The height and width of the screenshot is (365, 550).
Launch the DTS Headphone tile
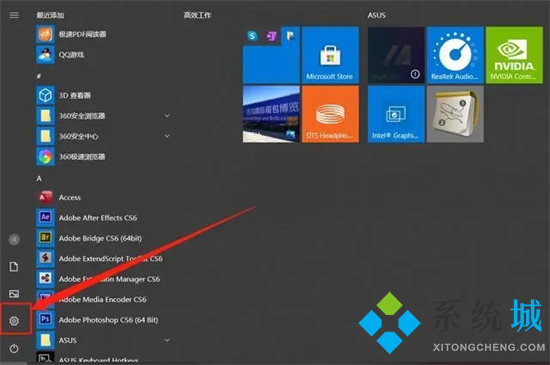(x=330, y=114)
